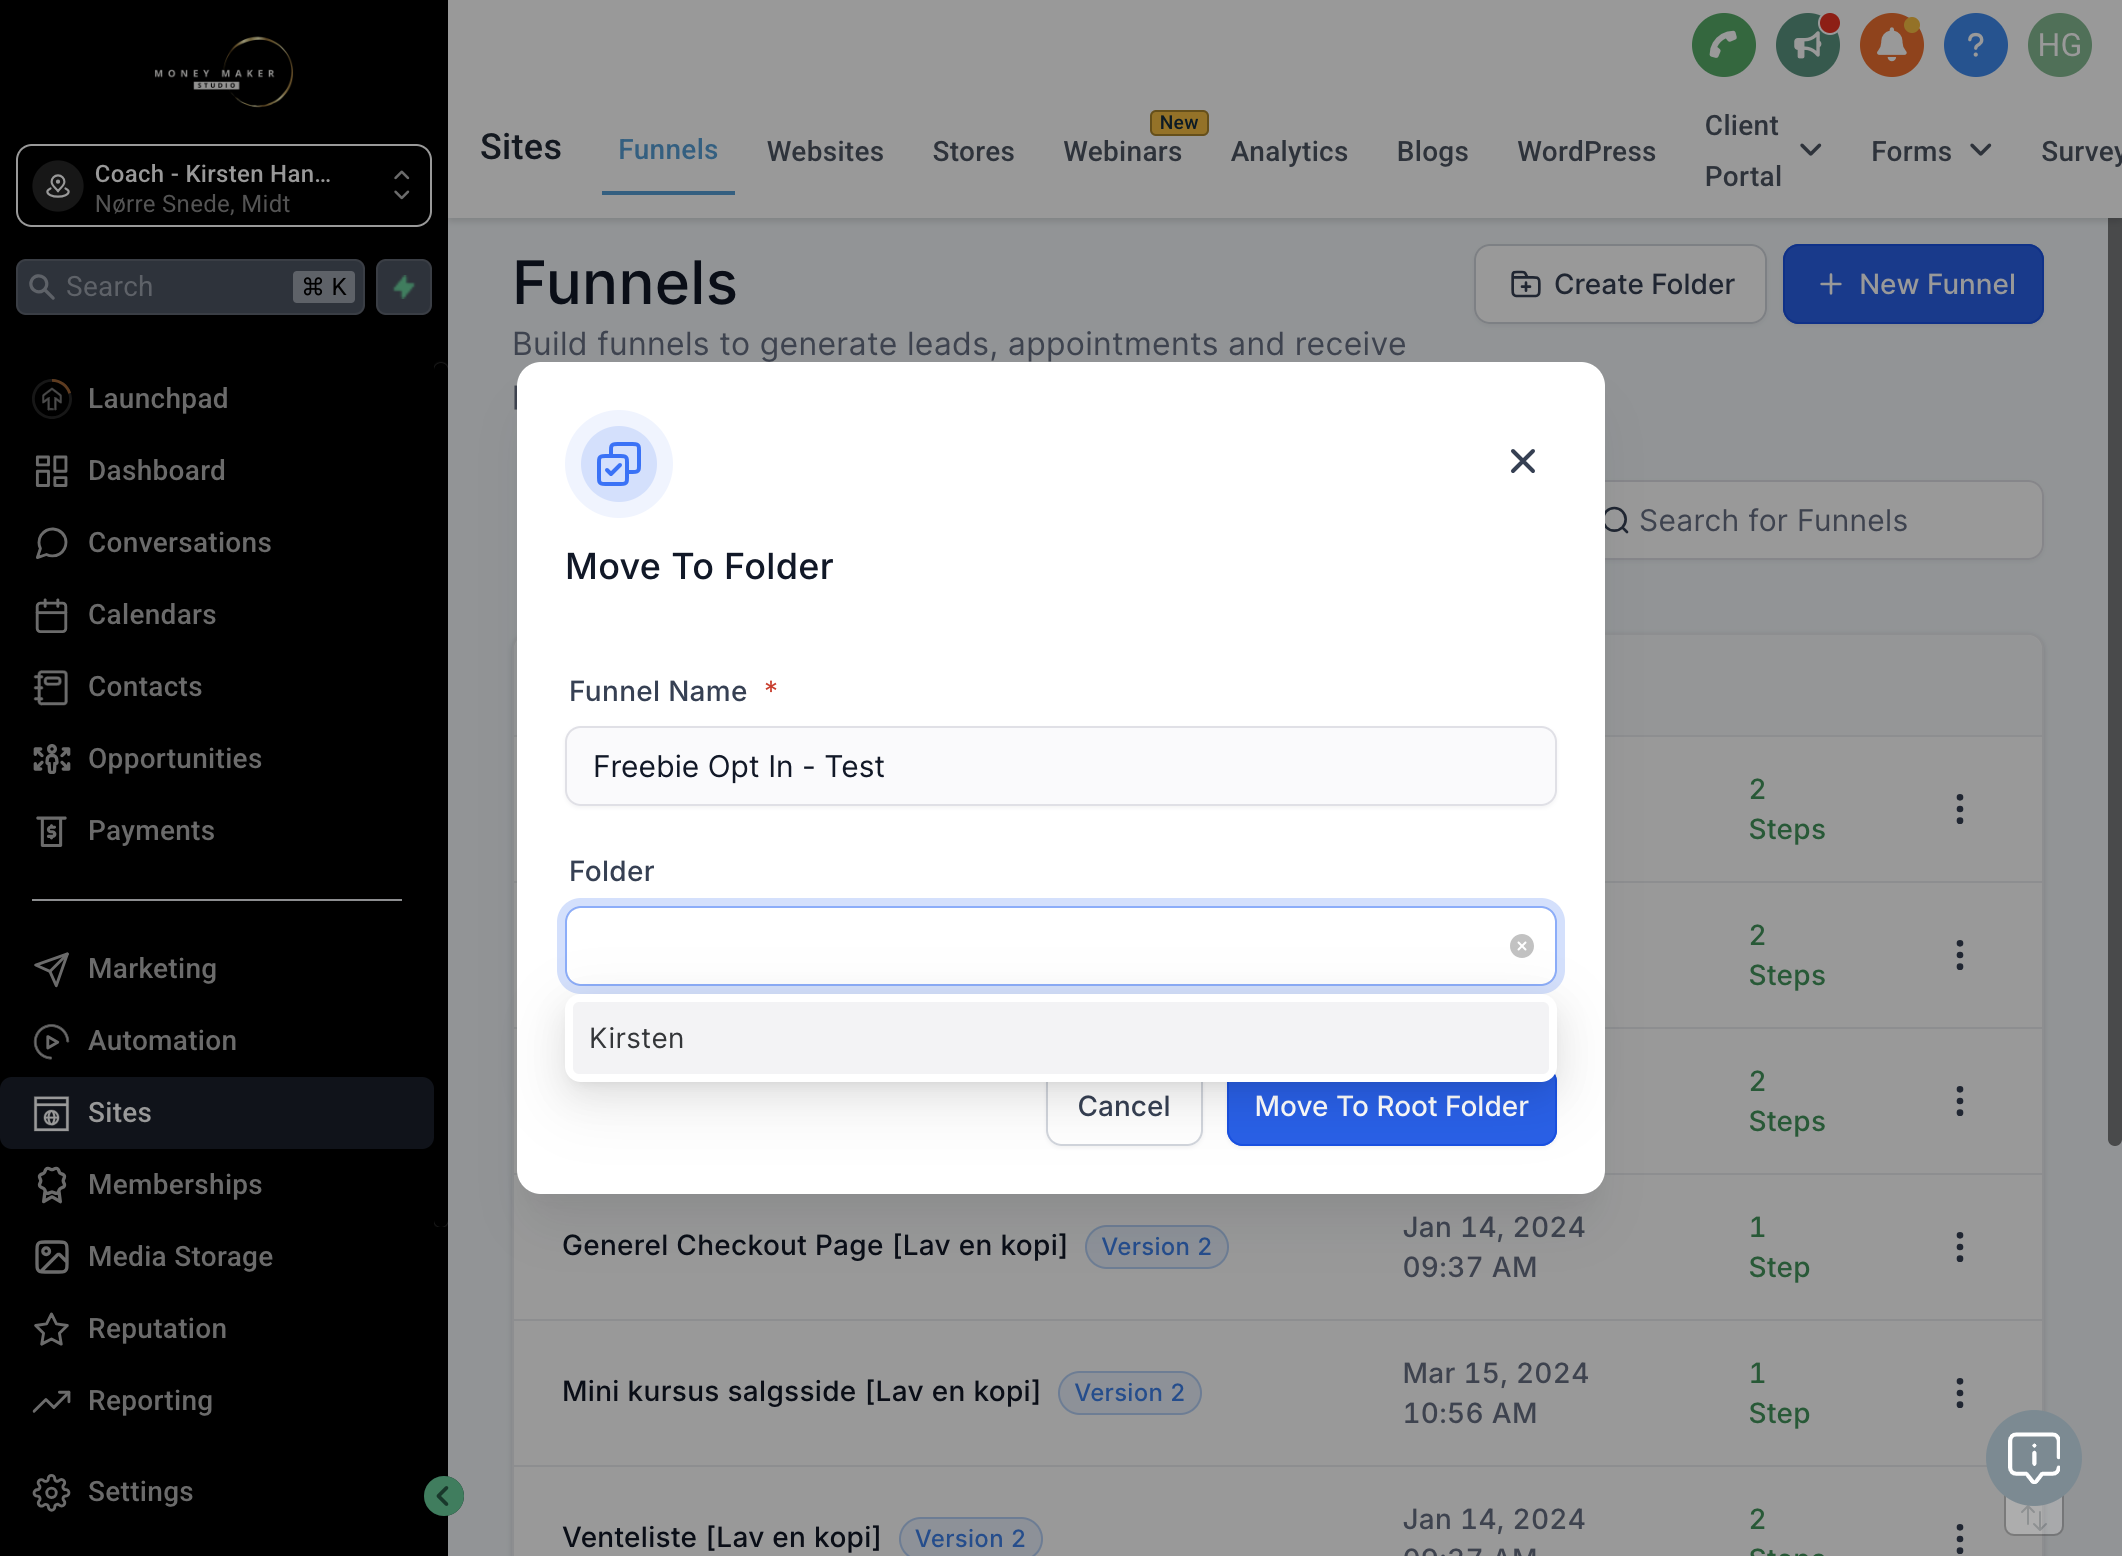Viewport: 2122px width, 1556px height.
Task: Click Move To Root Folder button
Action: pos(1391,1106)
